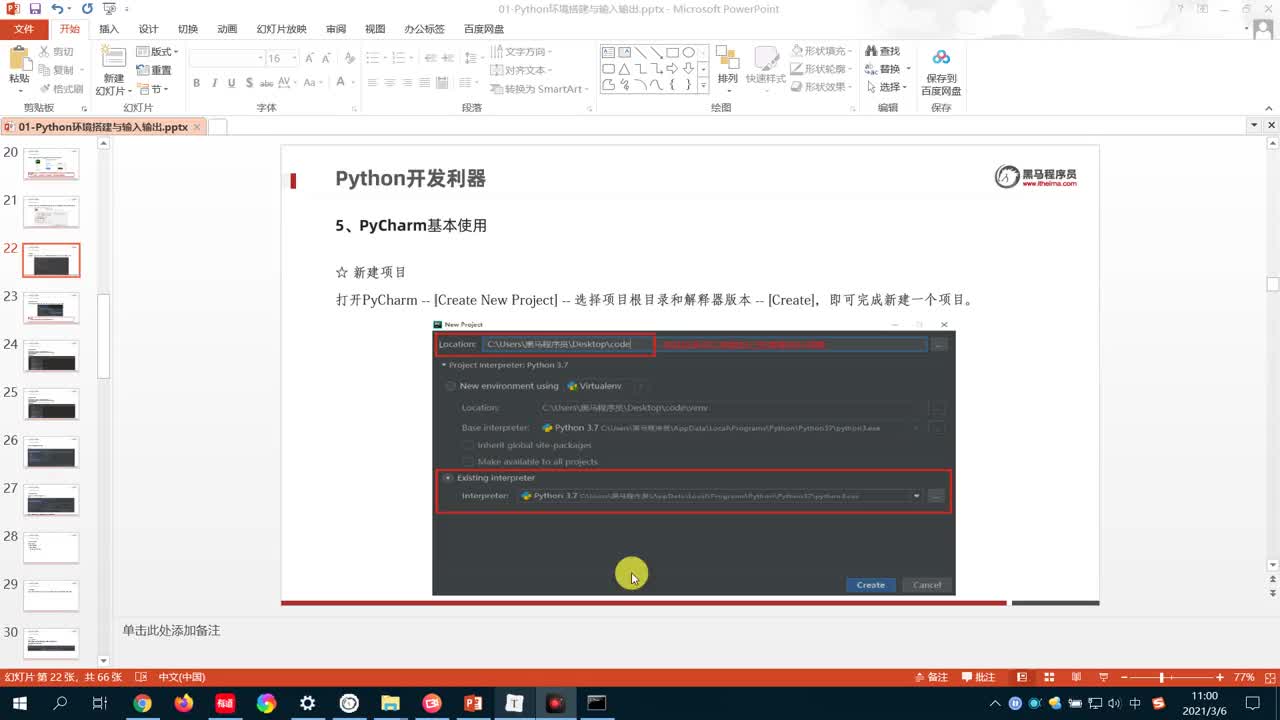Center-align the paragraph text
Screen dimensions: 1280x720
click(390, 83)
